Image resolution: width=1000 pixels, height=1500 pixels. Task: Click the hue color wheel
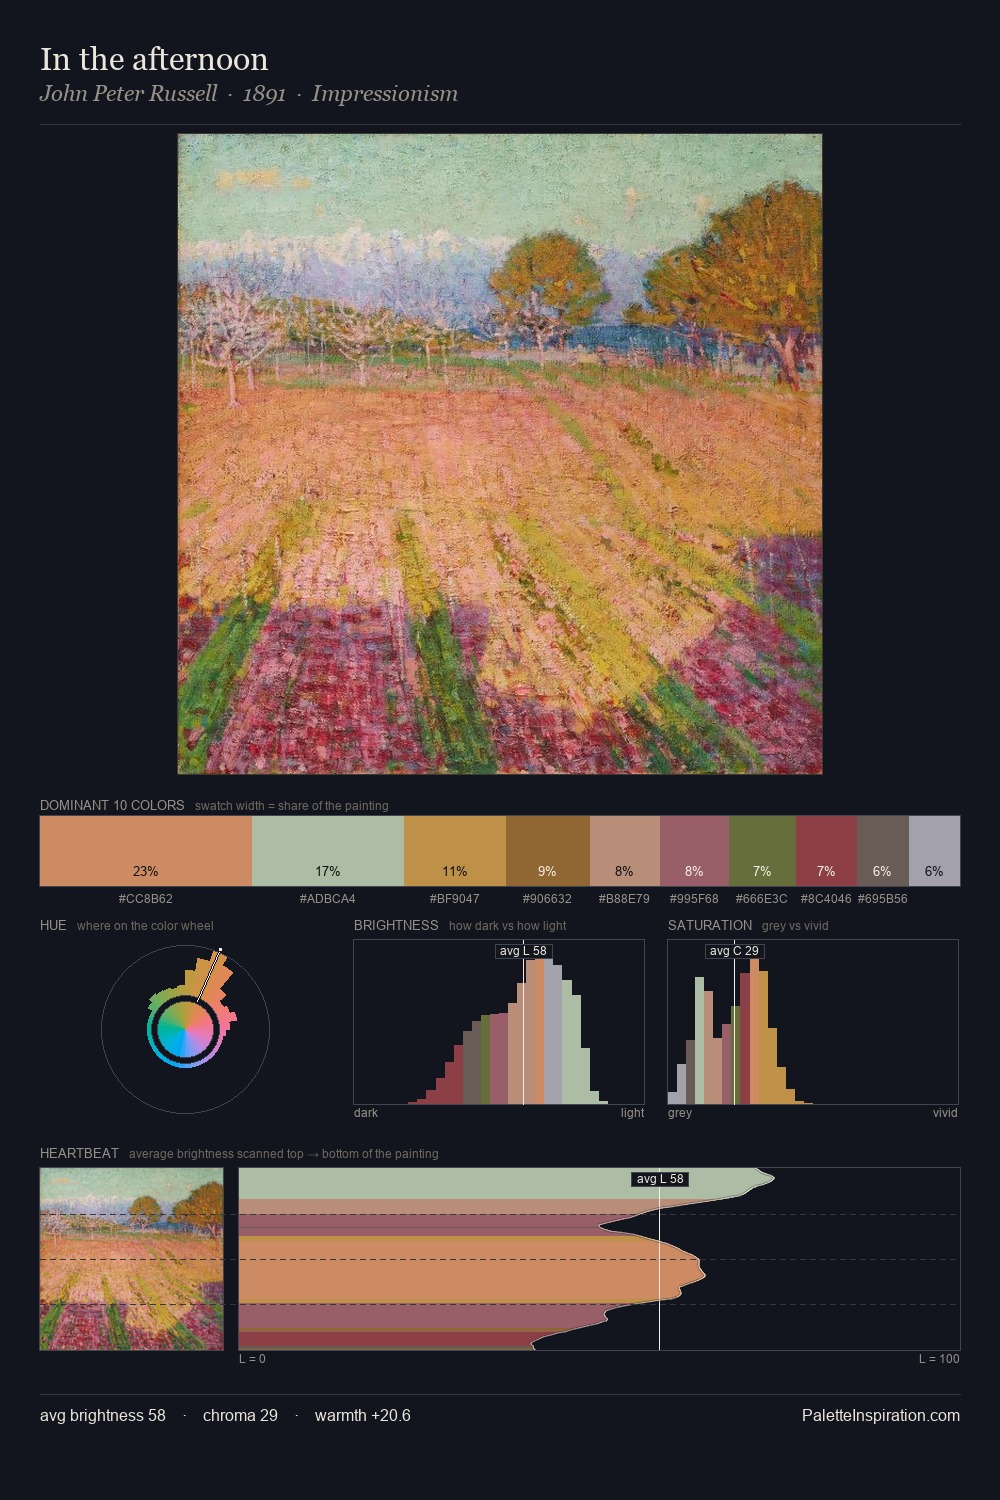click(185, 1029)
